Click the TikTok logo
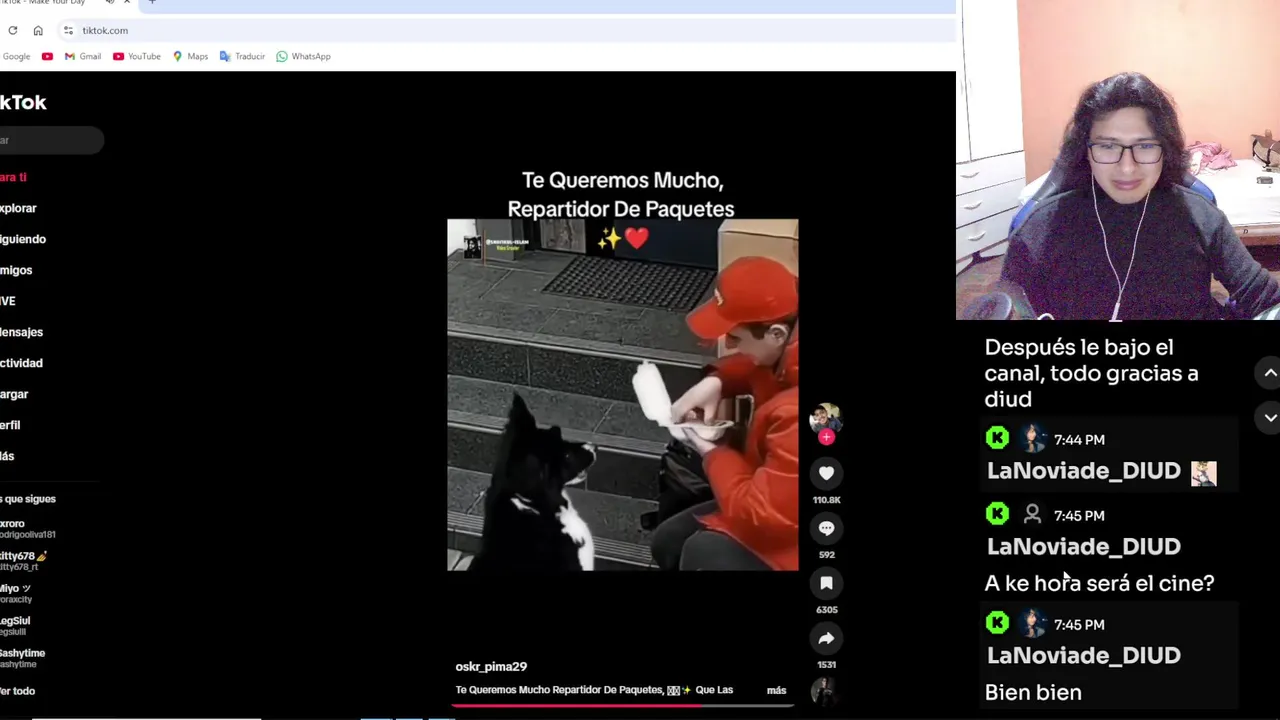The width and height of the screenshot is (1280, 720). pos(23,102)
